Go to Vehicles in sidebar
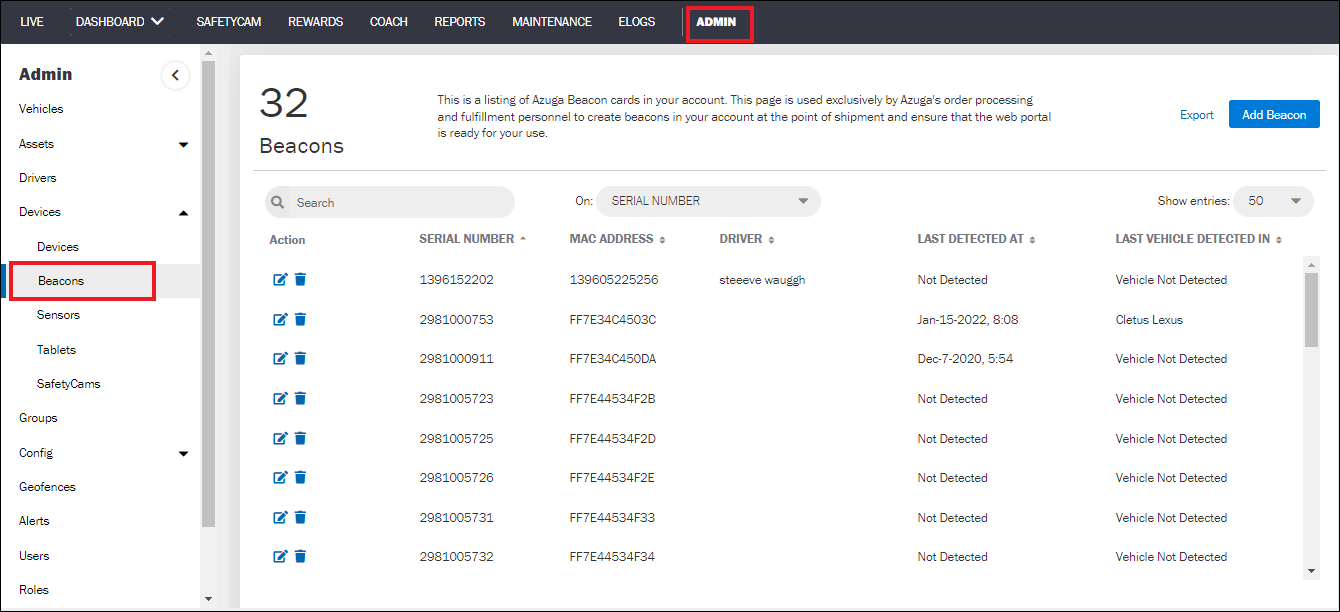Screen dimensions: 1340x612 click(41, 109)
